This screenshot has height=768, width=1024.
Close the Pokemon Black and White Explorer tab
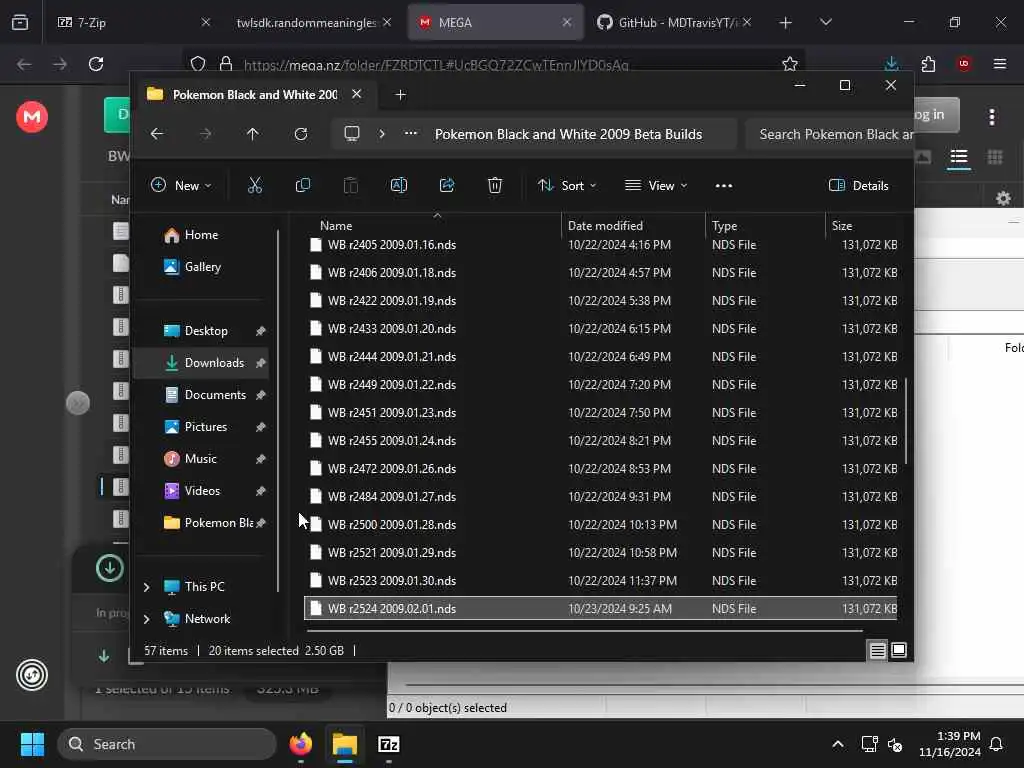click(357, 94)
